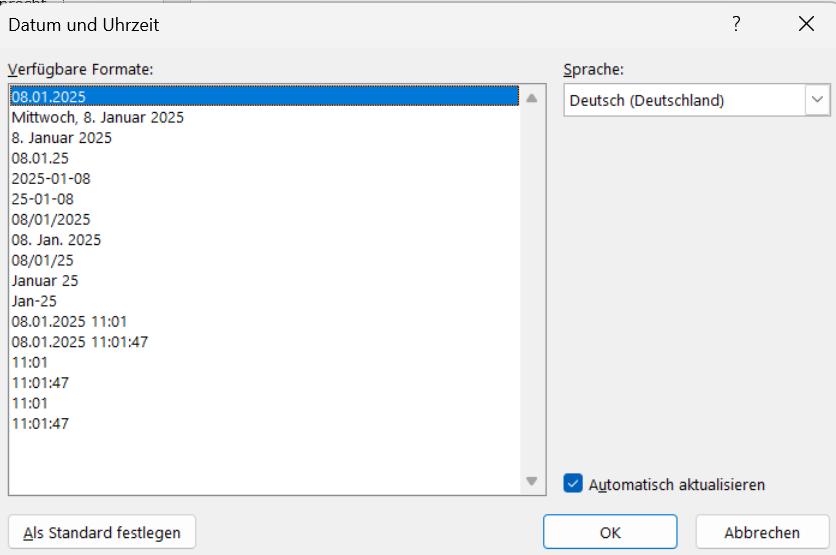Click the format list scroll up arrow
The image size is (836, 555).
click(x=532, y=98)
